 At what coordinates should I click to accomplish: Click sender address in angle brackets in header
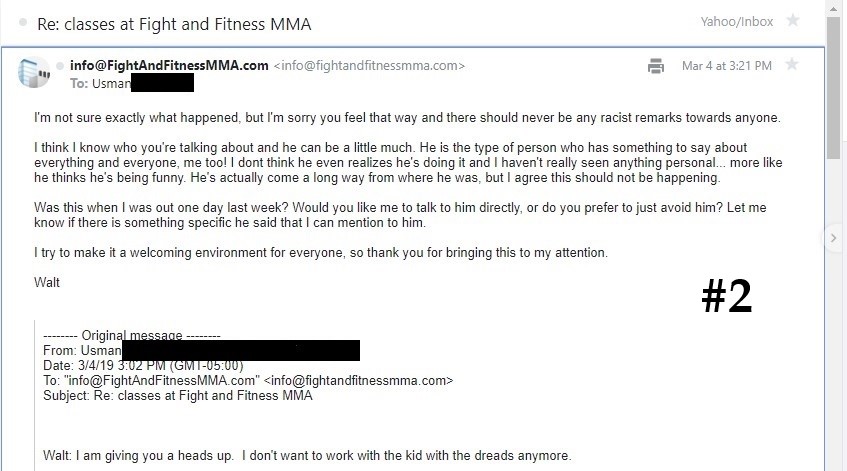[x=369, y=65]
